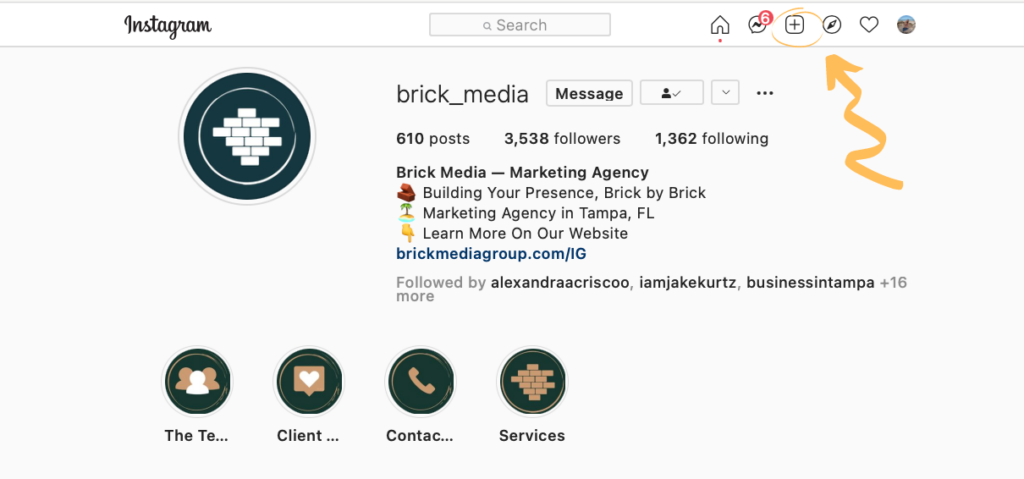Click Brick Media — Marketing Agency name

(522, 173)
